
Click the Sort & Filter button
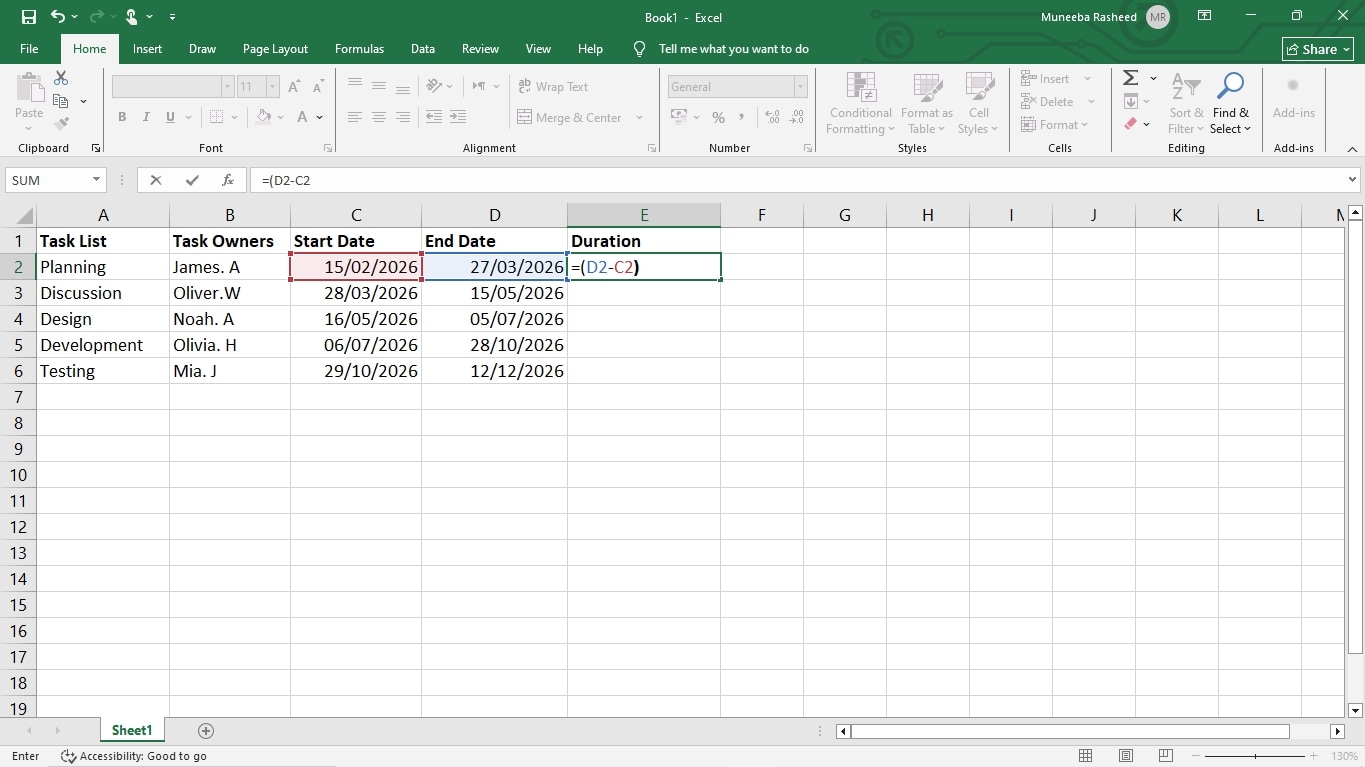(1186, 103)
